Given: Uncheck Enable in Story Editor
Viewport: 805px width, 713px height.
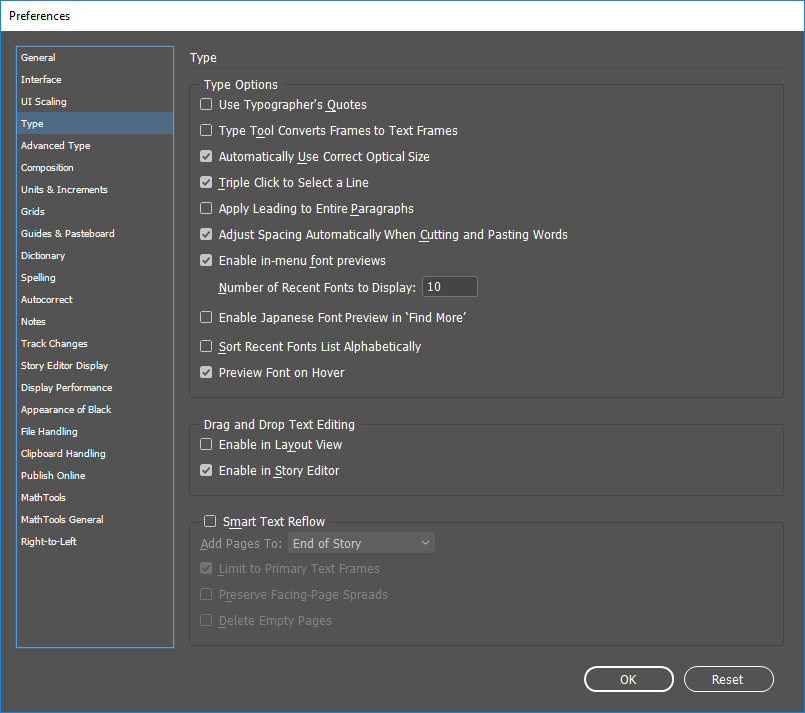Looking at the screenshot, I should click(x=206, y=471).
